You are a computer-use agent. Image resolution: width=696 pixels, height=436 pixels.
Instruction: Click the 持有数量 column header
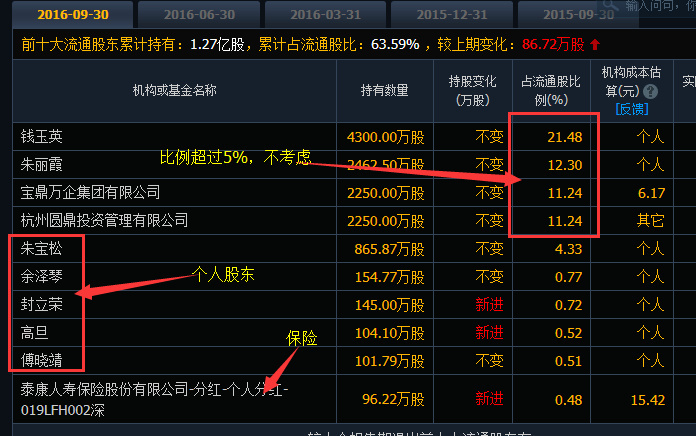[384, 91]
